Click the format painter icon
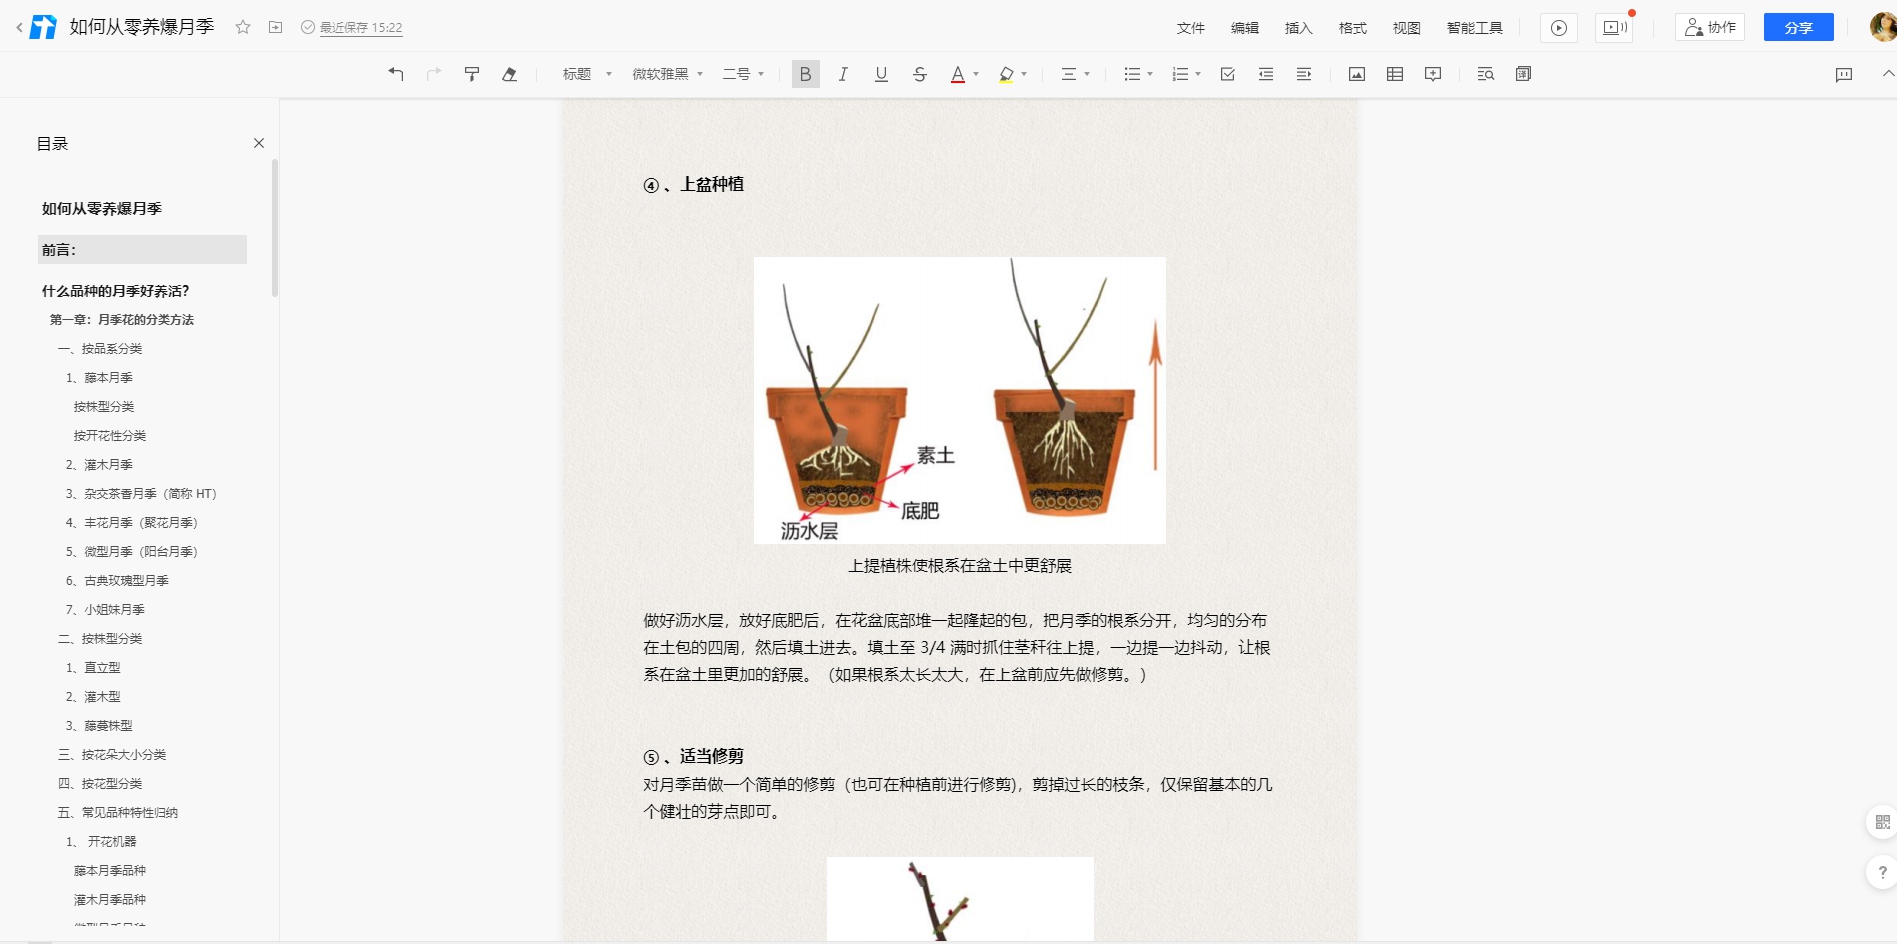This screenshot has height=944, width=1897. point(472,74)
